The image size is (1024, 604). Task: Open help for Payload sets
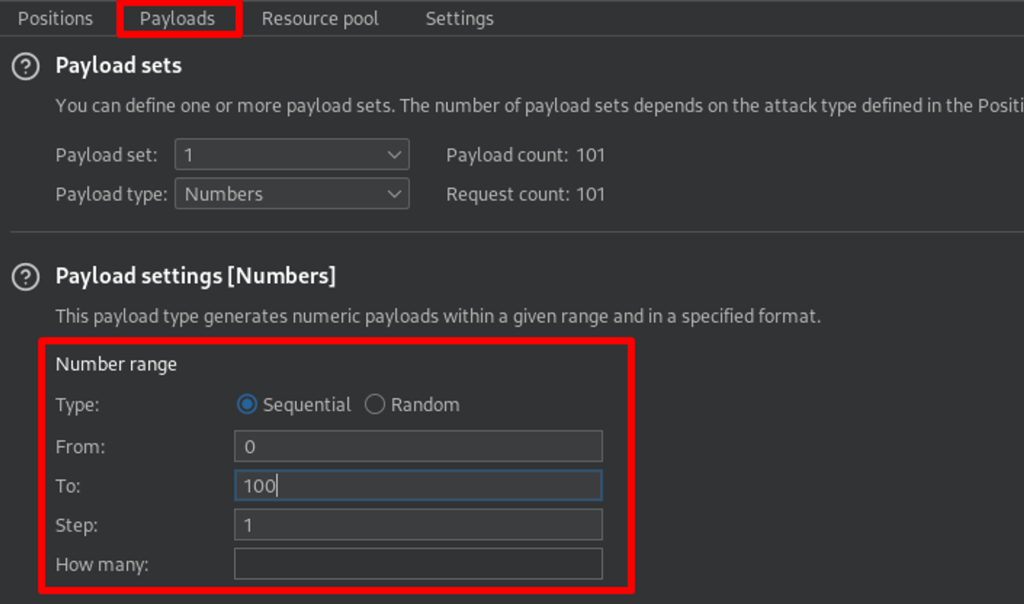coord(25,67)
